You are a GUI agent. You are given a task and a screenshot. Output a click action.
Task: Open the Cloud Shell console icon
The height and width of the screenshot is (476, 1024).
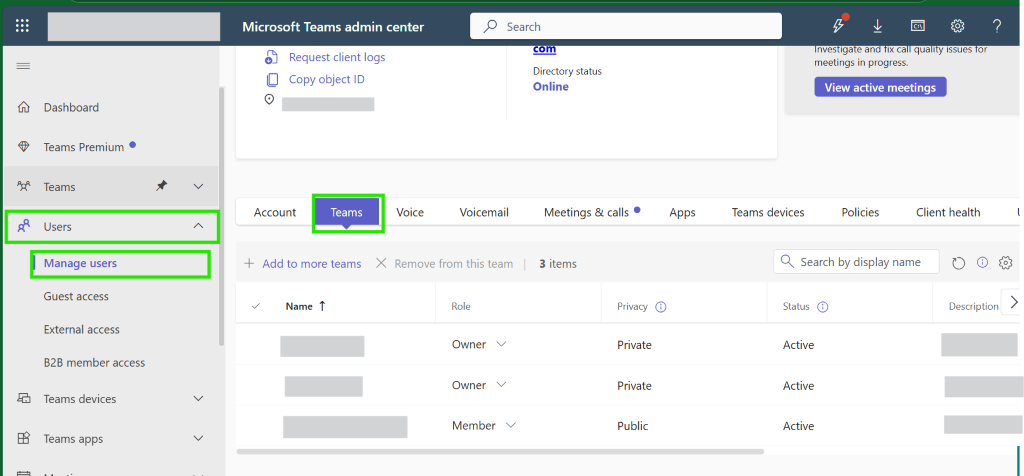918,26
